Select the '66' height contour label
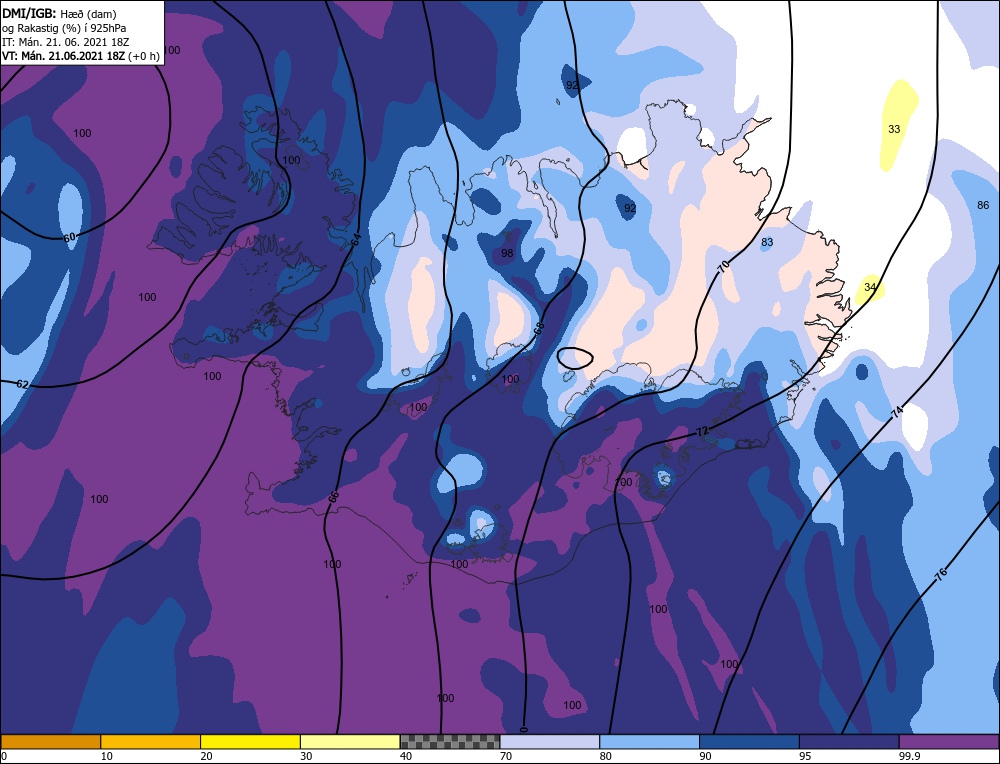The image size is (1000, 764). click(334, 497)
